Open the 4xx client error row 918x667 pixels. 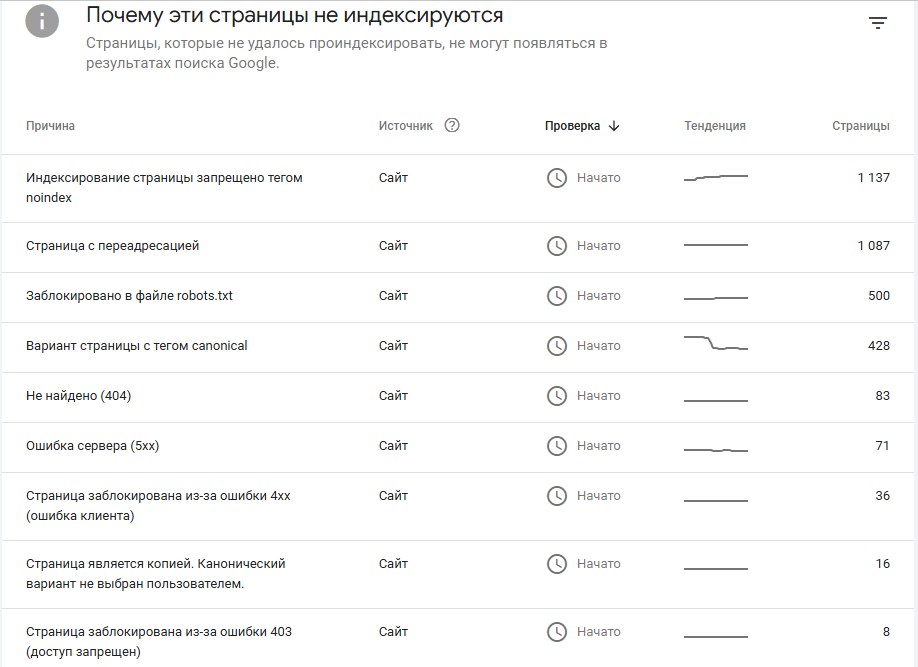pyautogui.click(x=458, y=507)
